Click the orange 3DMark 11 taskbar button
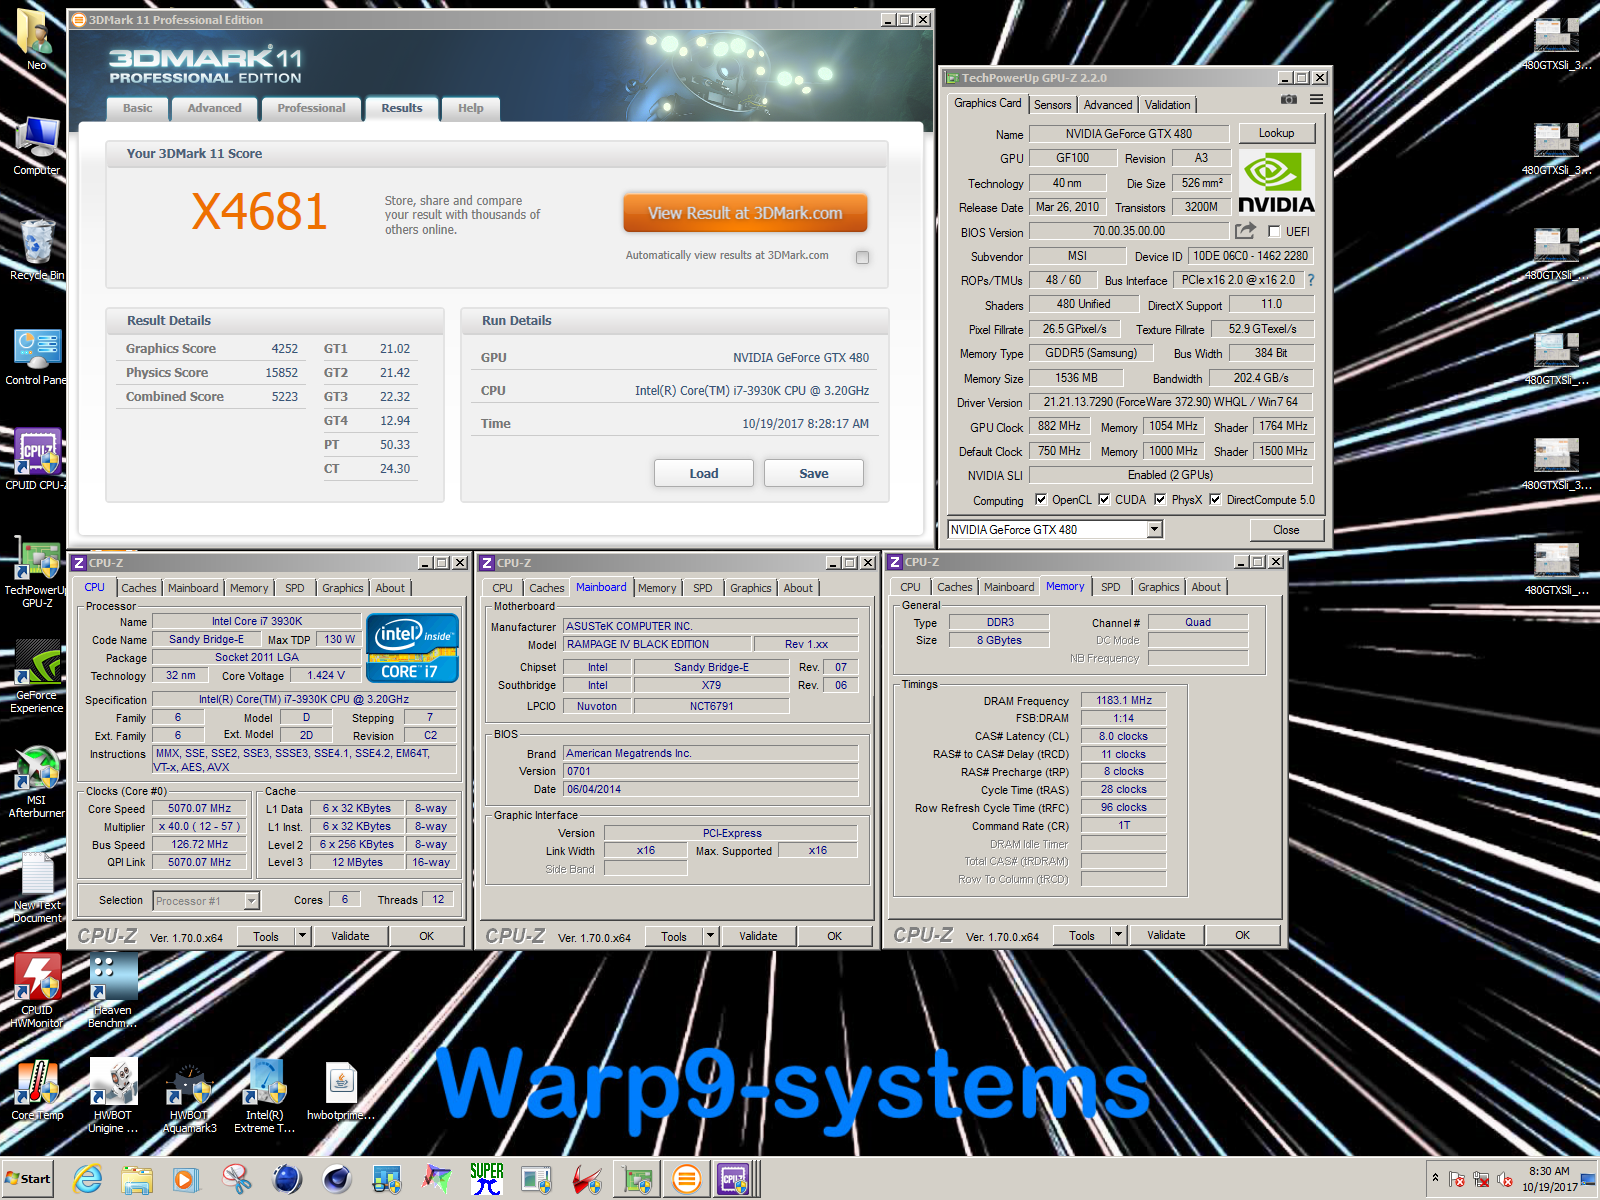 (x=686, y=1180)
